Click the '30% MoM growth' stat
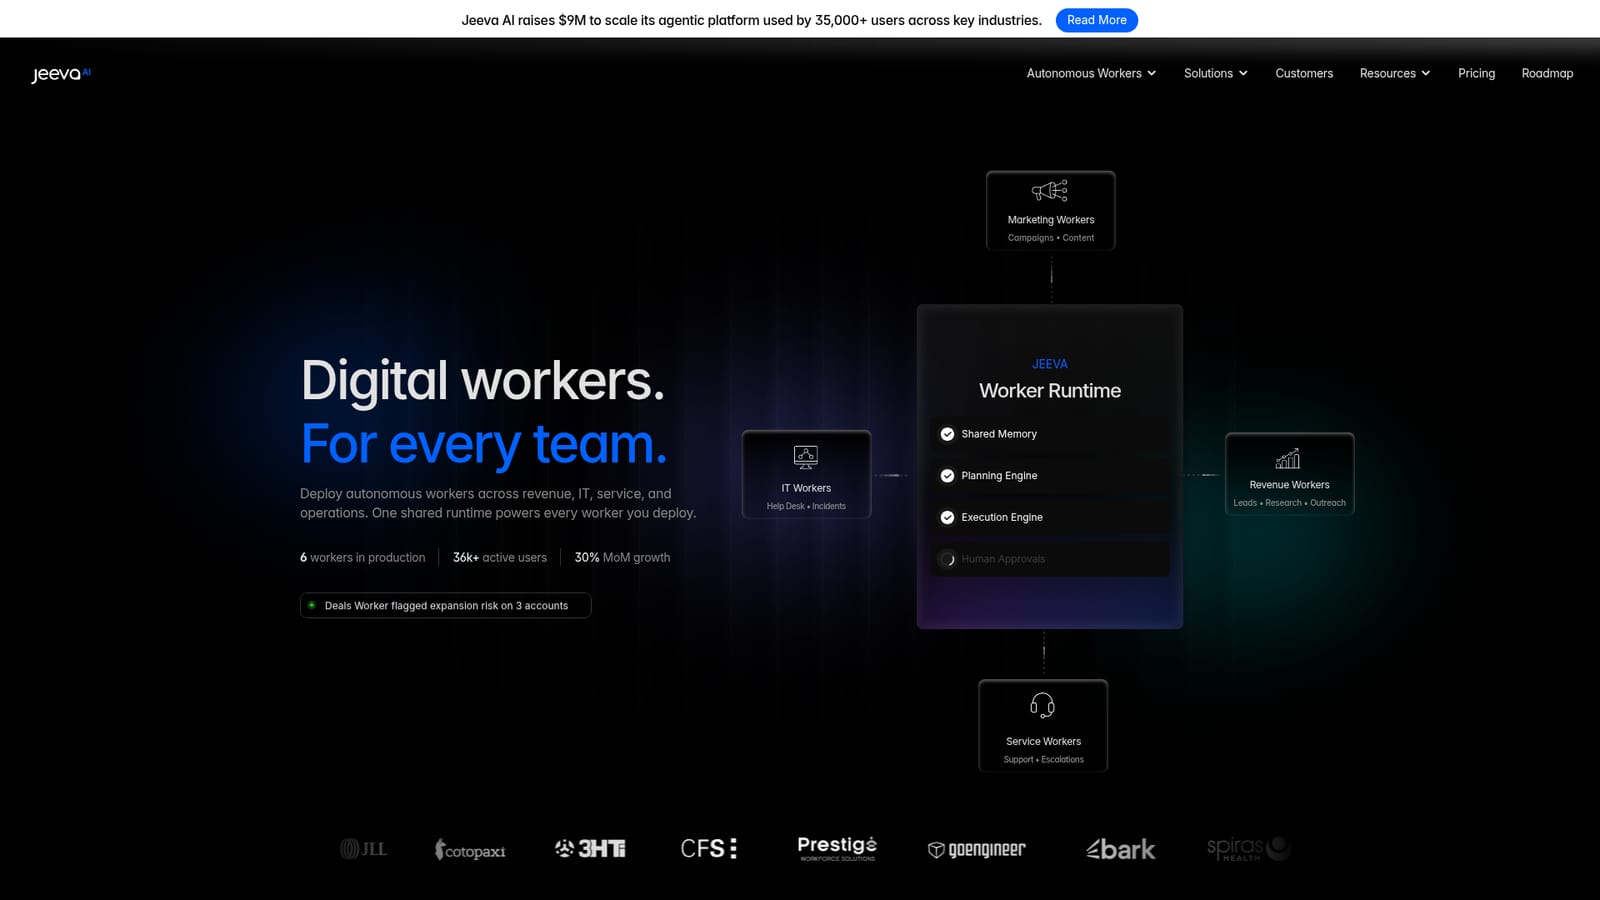Viewport: 1600px width, 900px height. click(622, 558)
